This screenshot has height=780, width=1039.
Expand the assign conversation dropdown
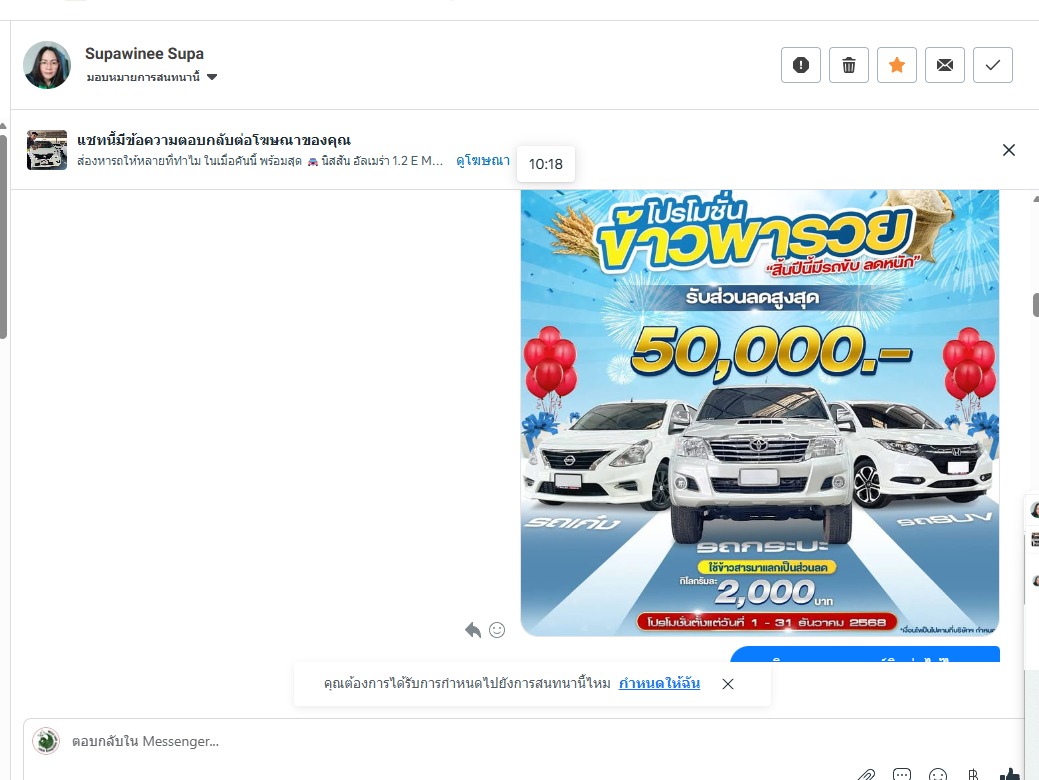(152, 78)
